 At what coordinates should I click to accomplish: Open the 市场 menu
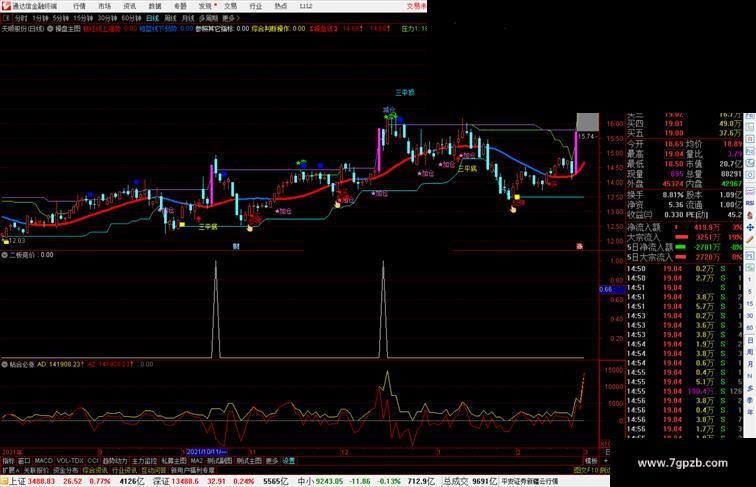104,6
